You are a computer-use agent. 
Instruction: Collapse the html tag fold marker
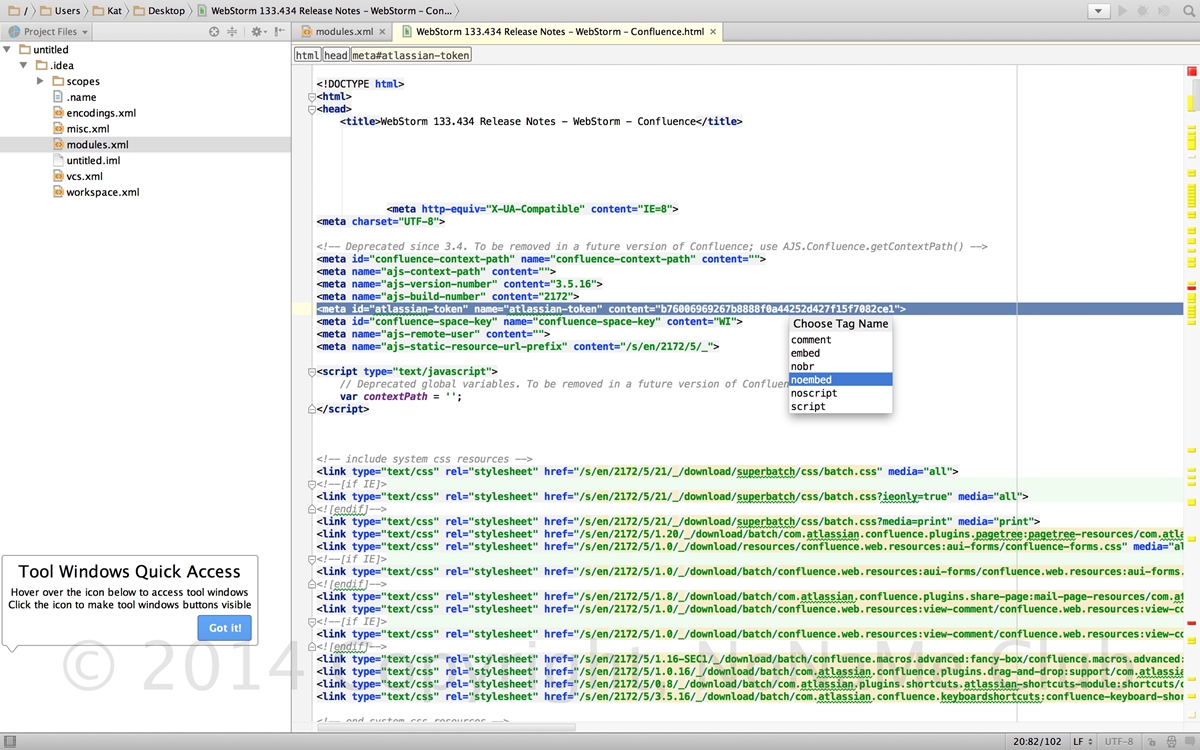pyautogui.click(x=312, y=97)
